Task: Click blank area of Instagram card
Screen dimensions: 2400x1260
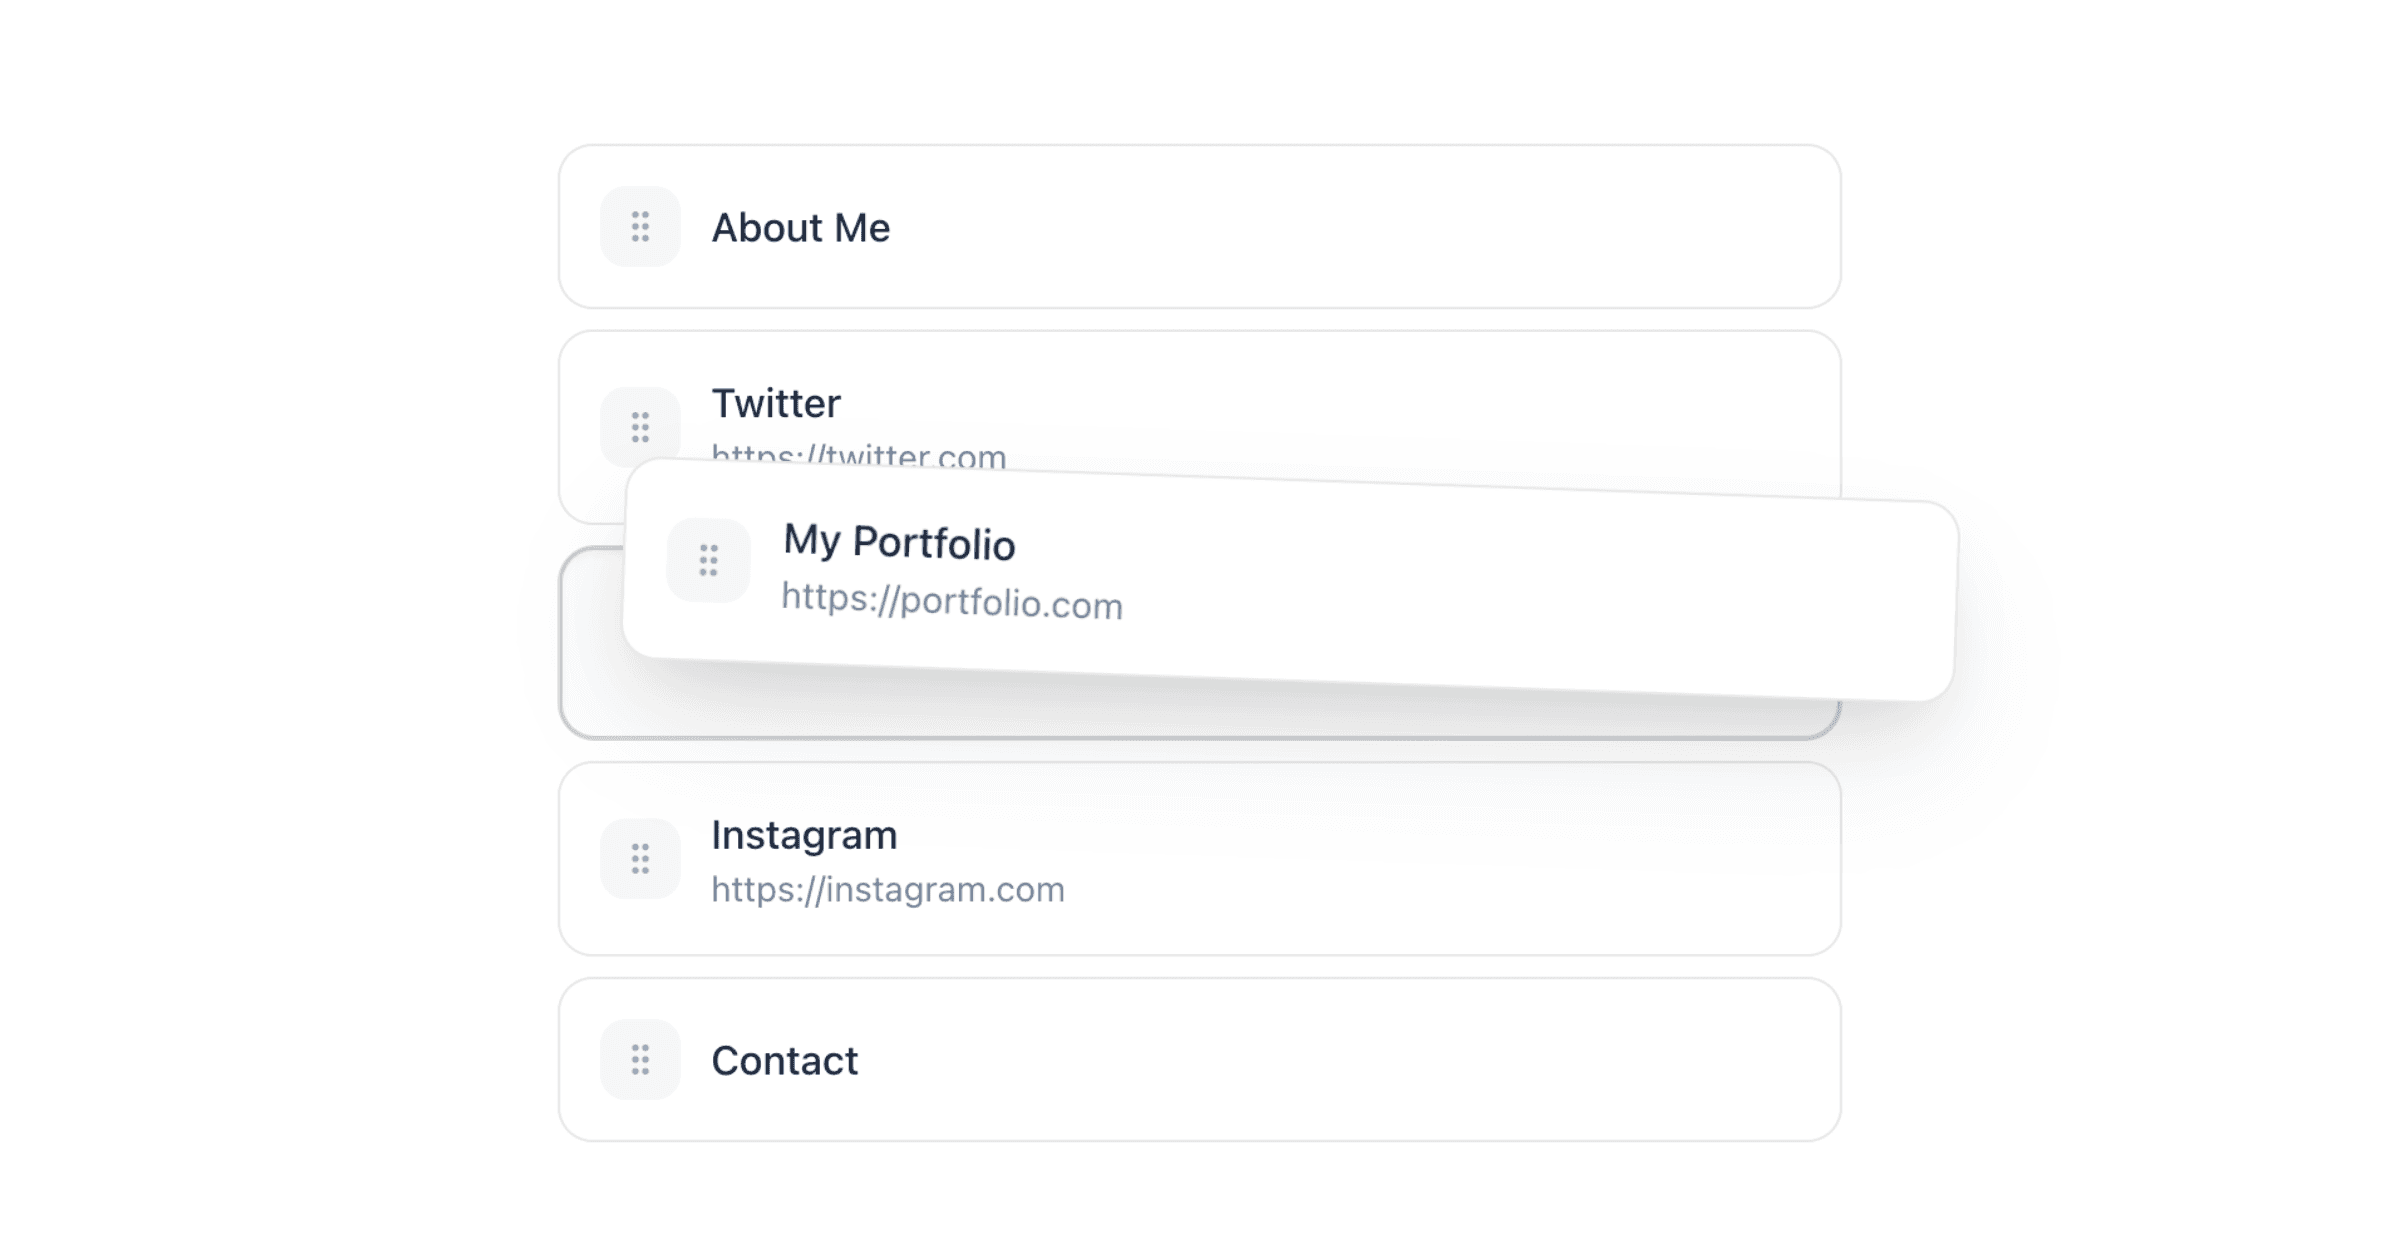Action: pyautogui.click(x=1400, y=859)
